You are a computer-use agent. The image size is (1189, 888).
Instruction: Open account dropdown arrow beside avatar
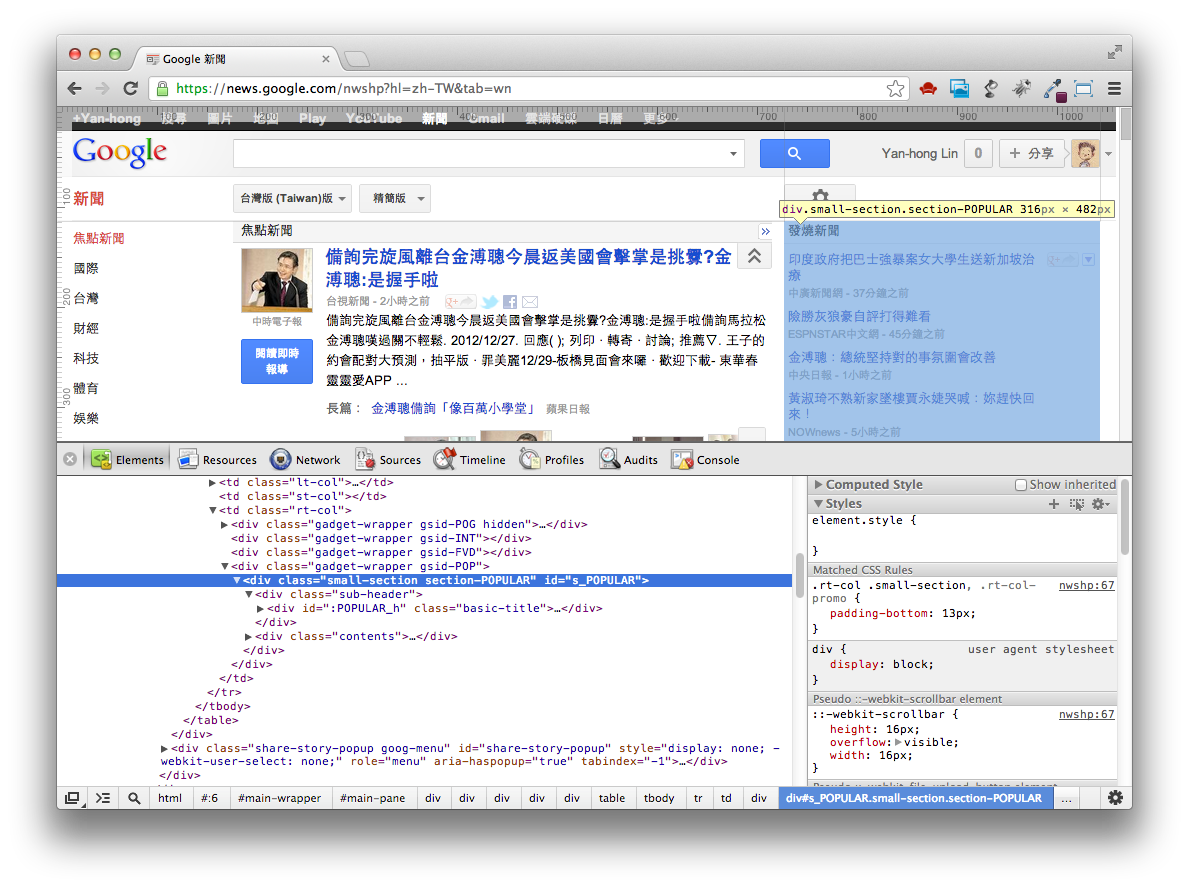point(1108,154)
